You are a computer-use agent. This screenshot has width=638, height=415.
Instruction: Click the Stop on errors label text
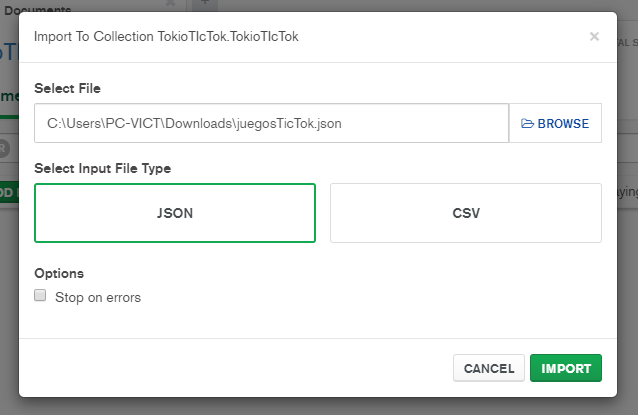pyautogui.click(x=98, y=297)
